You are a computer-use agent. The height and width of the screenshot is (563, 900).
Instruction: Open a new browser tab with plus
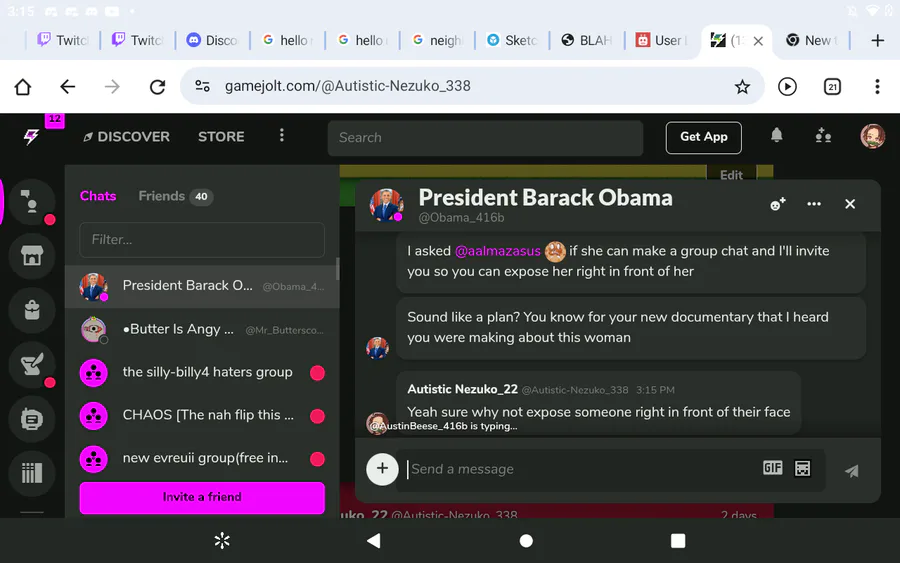click(877, 40)
